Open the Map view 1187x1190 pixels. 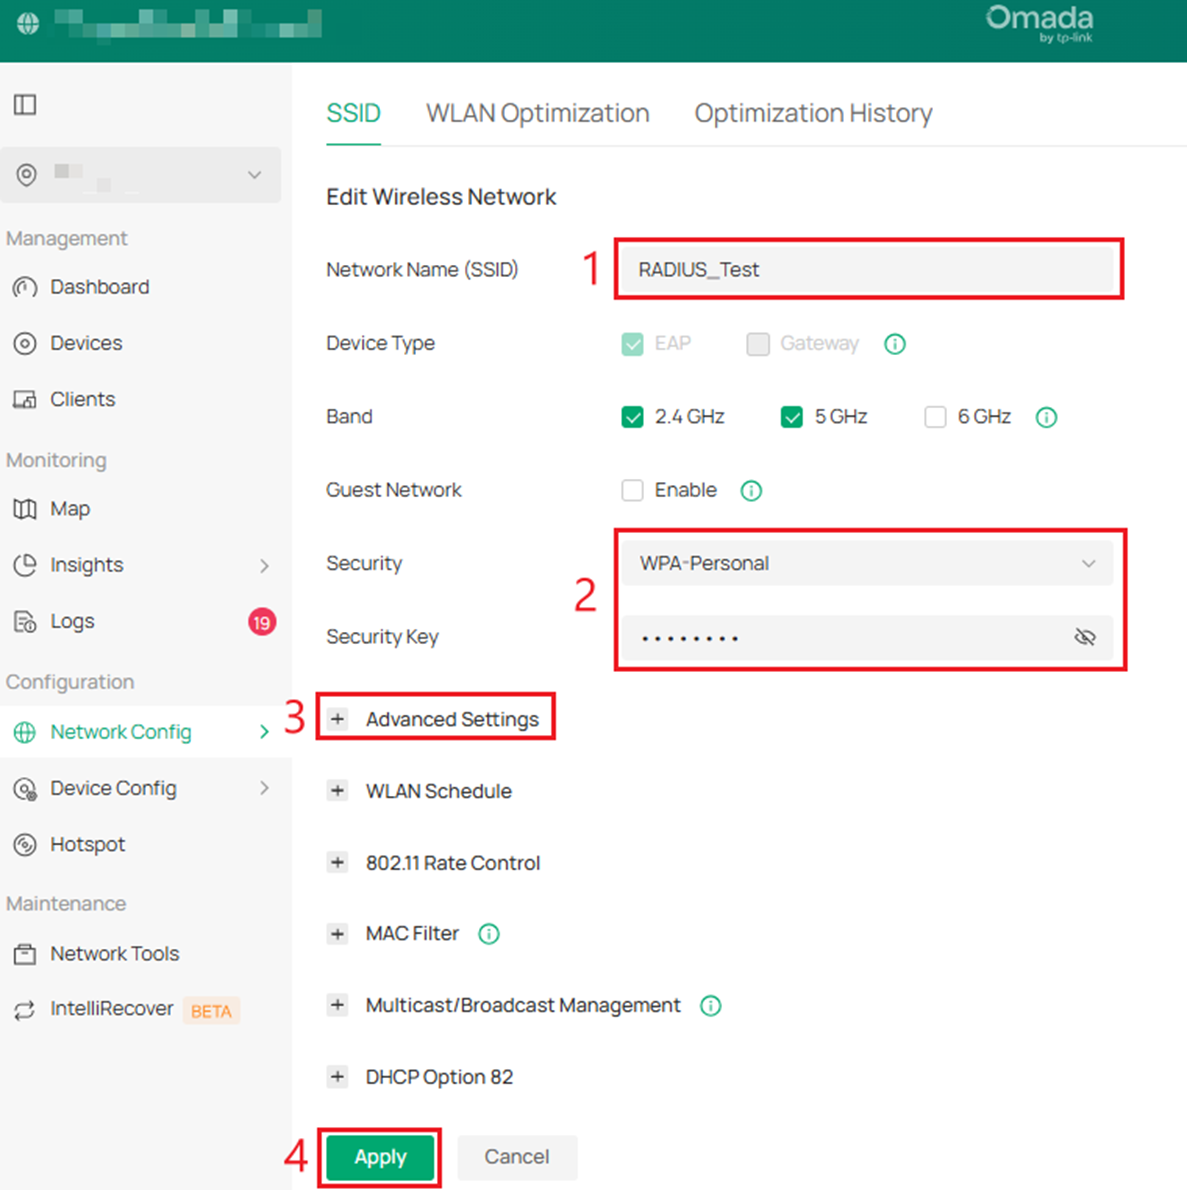tap(69, 508)
